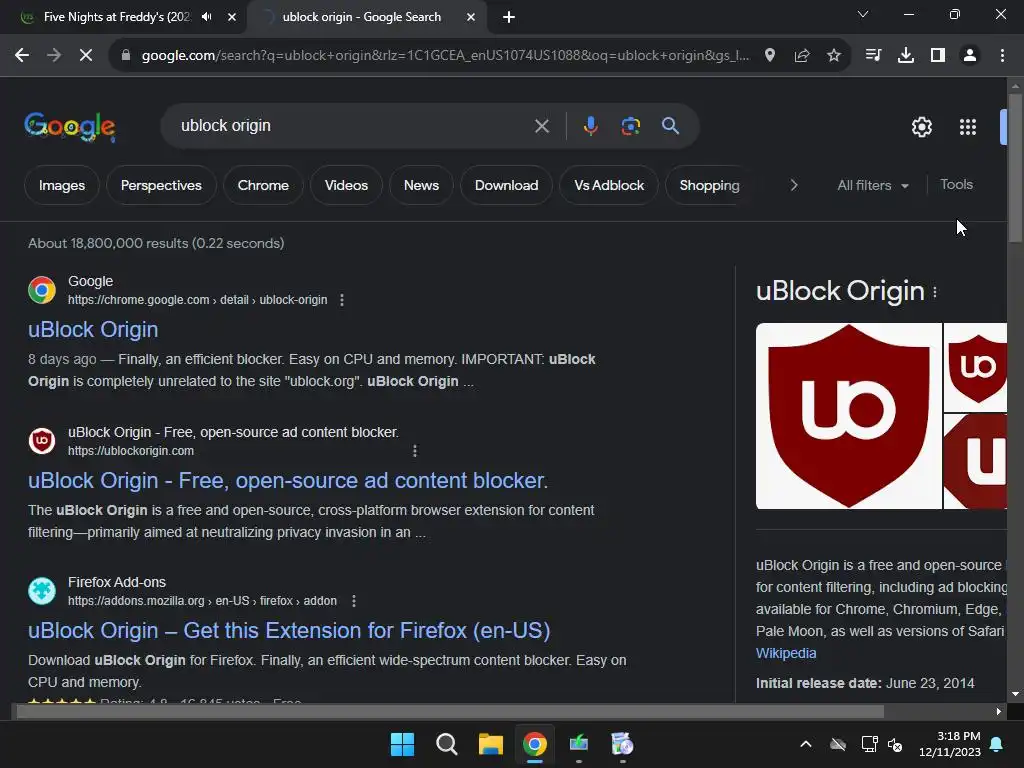1024x768 pixels.
Task: Bookmark this page with the star icon
Action: tap(834, 56)
